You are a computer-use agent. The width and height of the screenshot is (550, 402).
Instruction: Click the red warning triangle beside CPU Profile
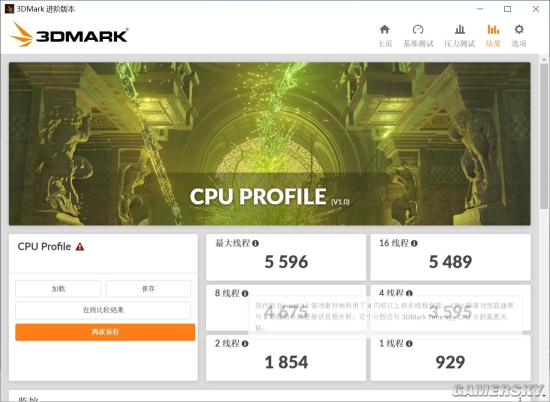[80, 247]
